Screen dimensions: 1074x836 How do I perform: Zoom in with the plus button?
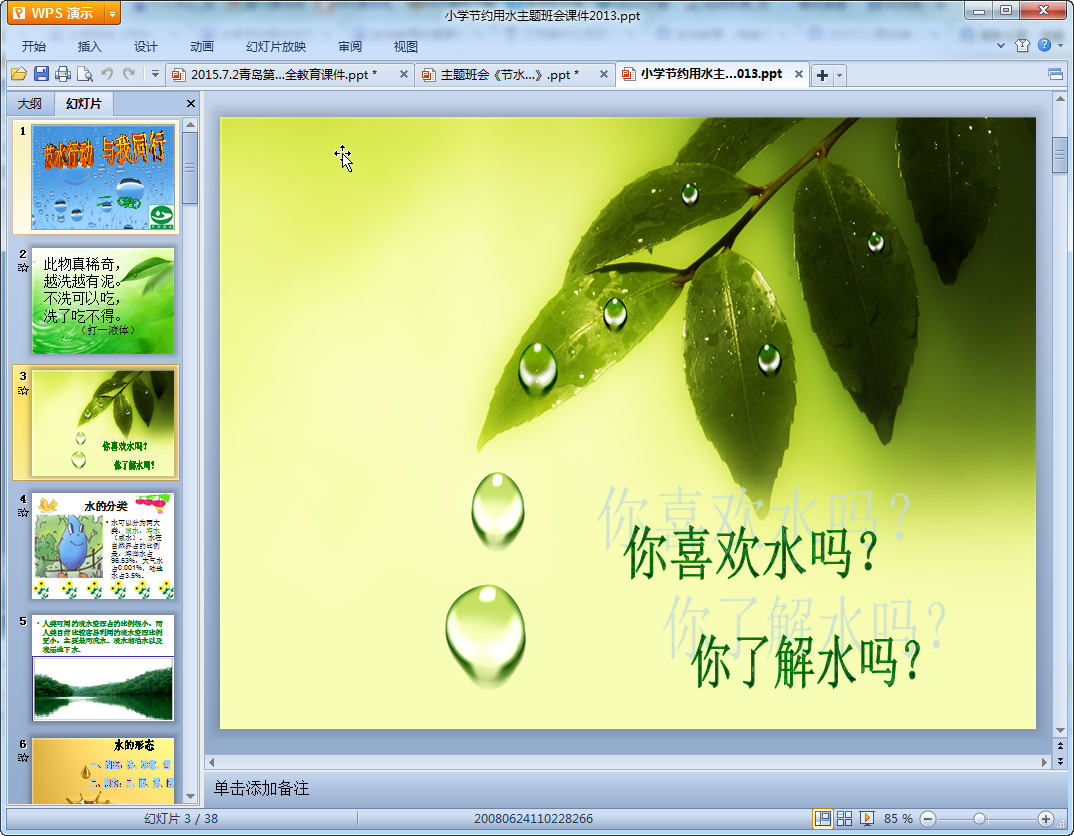tap(1045, 818)
